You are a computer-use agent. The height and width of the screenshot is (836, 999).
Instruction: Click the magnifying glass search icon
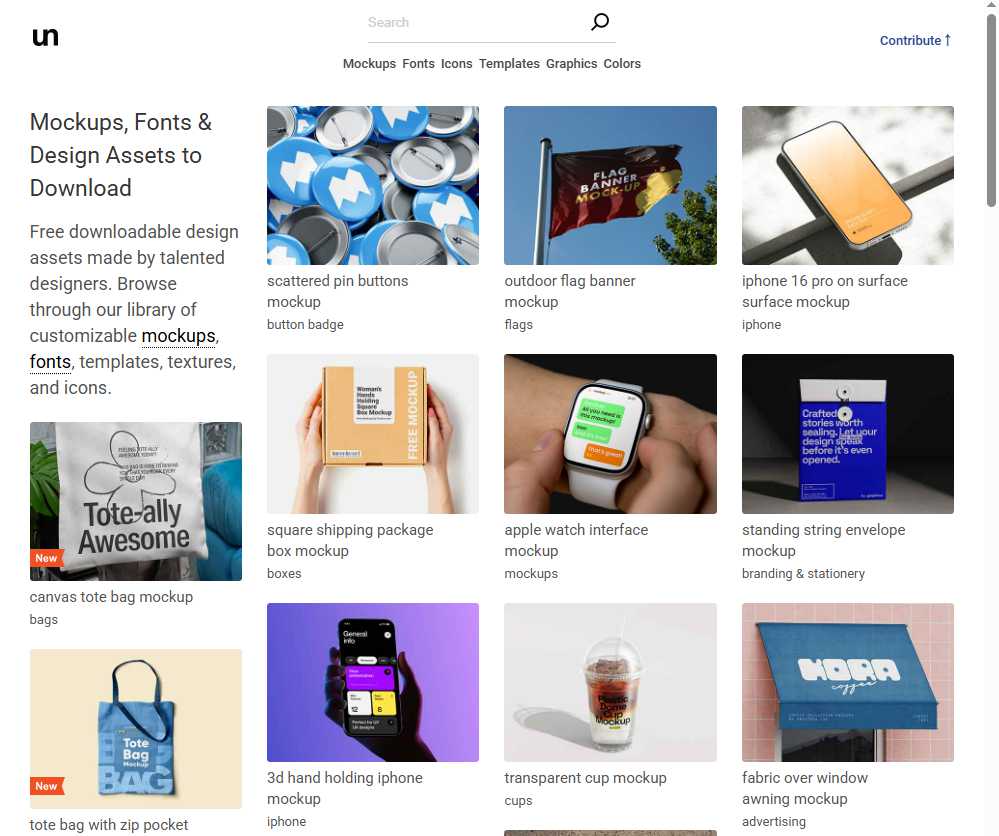(600, 22)
